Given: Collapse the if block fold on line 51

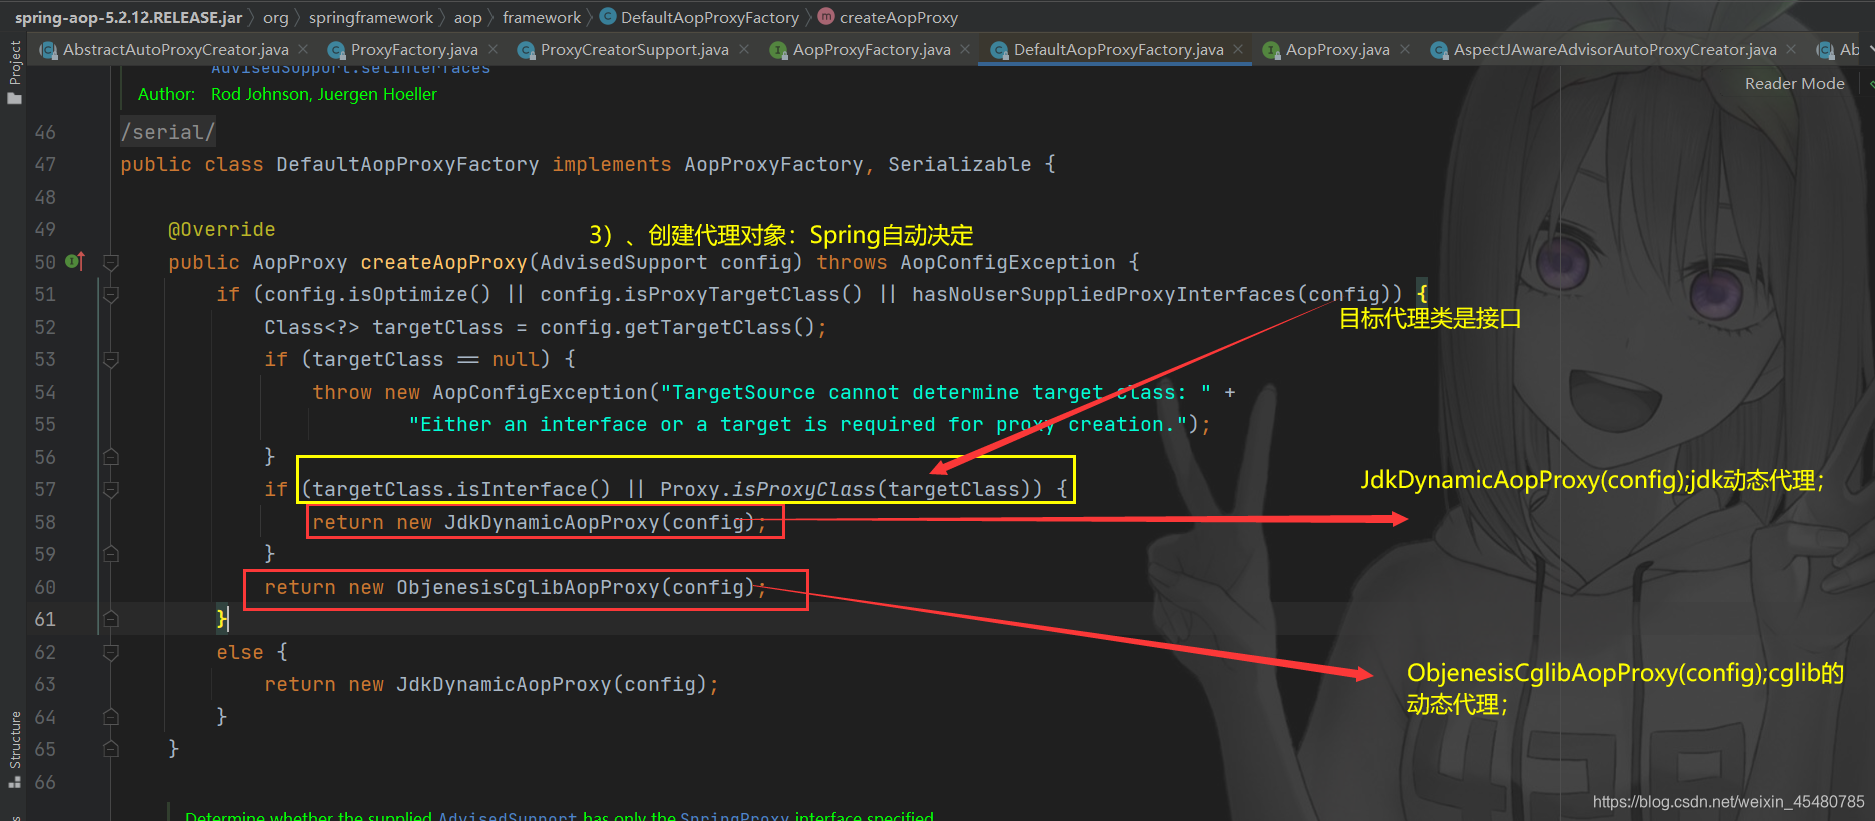Looking at the screenshot, I should (x=111, y=294).
